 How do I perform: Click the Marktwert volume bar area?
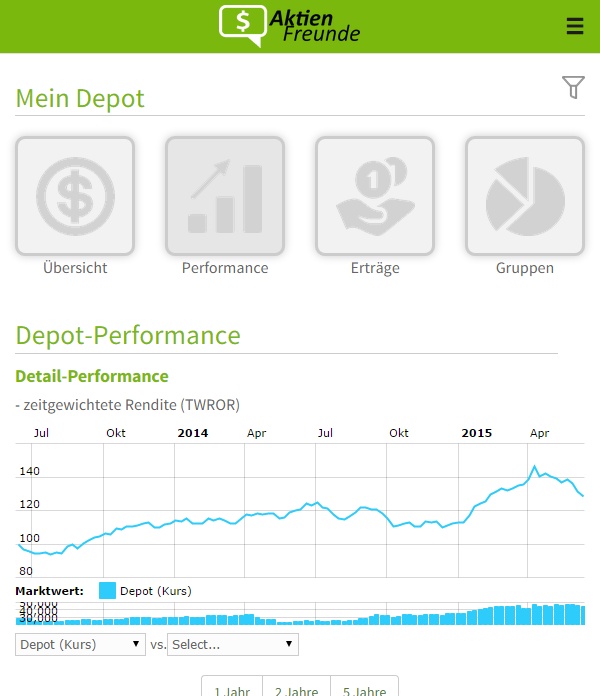(x=300, y=614)
